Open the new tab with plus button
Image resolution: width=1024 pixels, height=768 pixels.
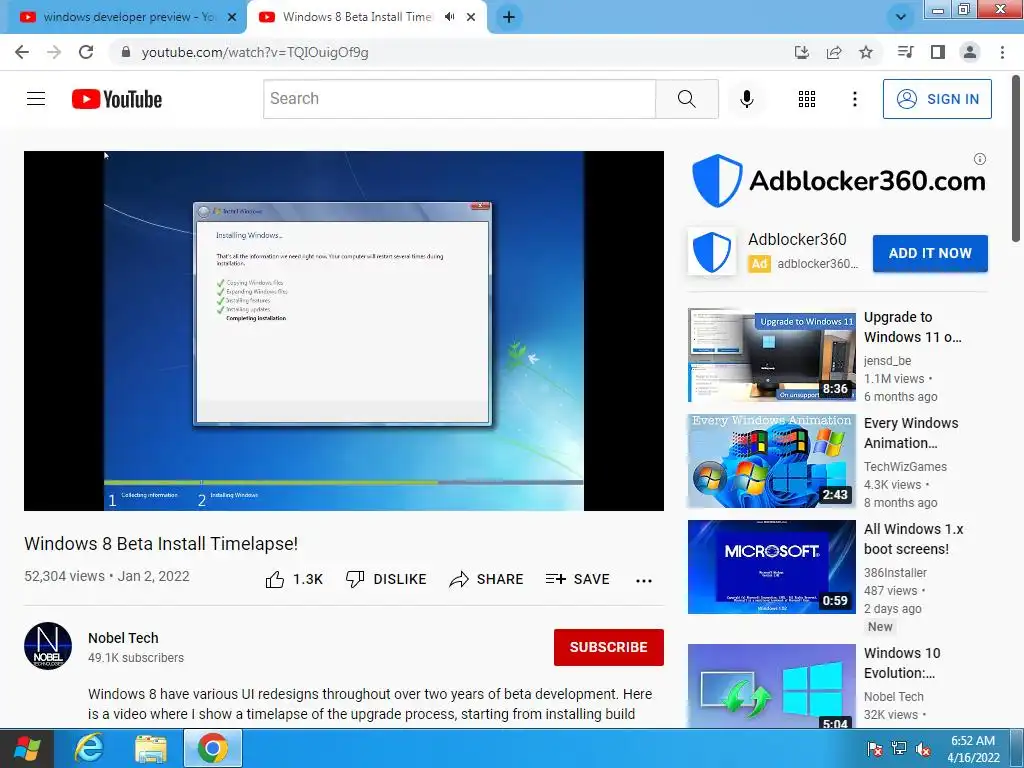coord(509,17)
